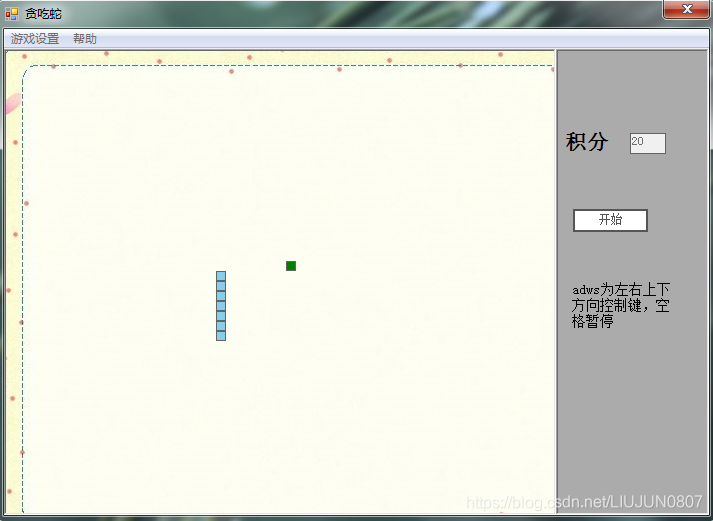Click the adws control instructions text
Screen dimensions: 713x521
[x=621, y=306]
